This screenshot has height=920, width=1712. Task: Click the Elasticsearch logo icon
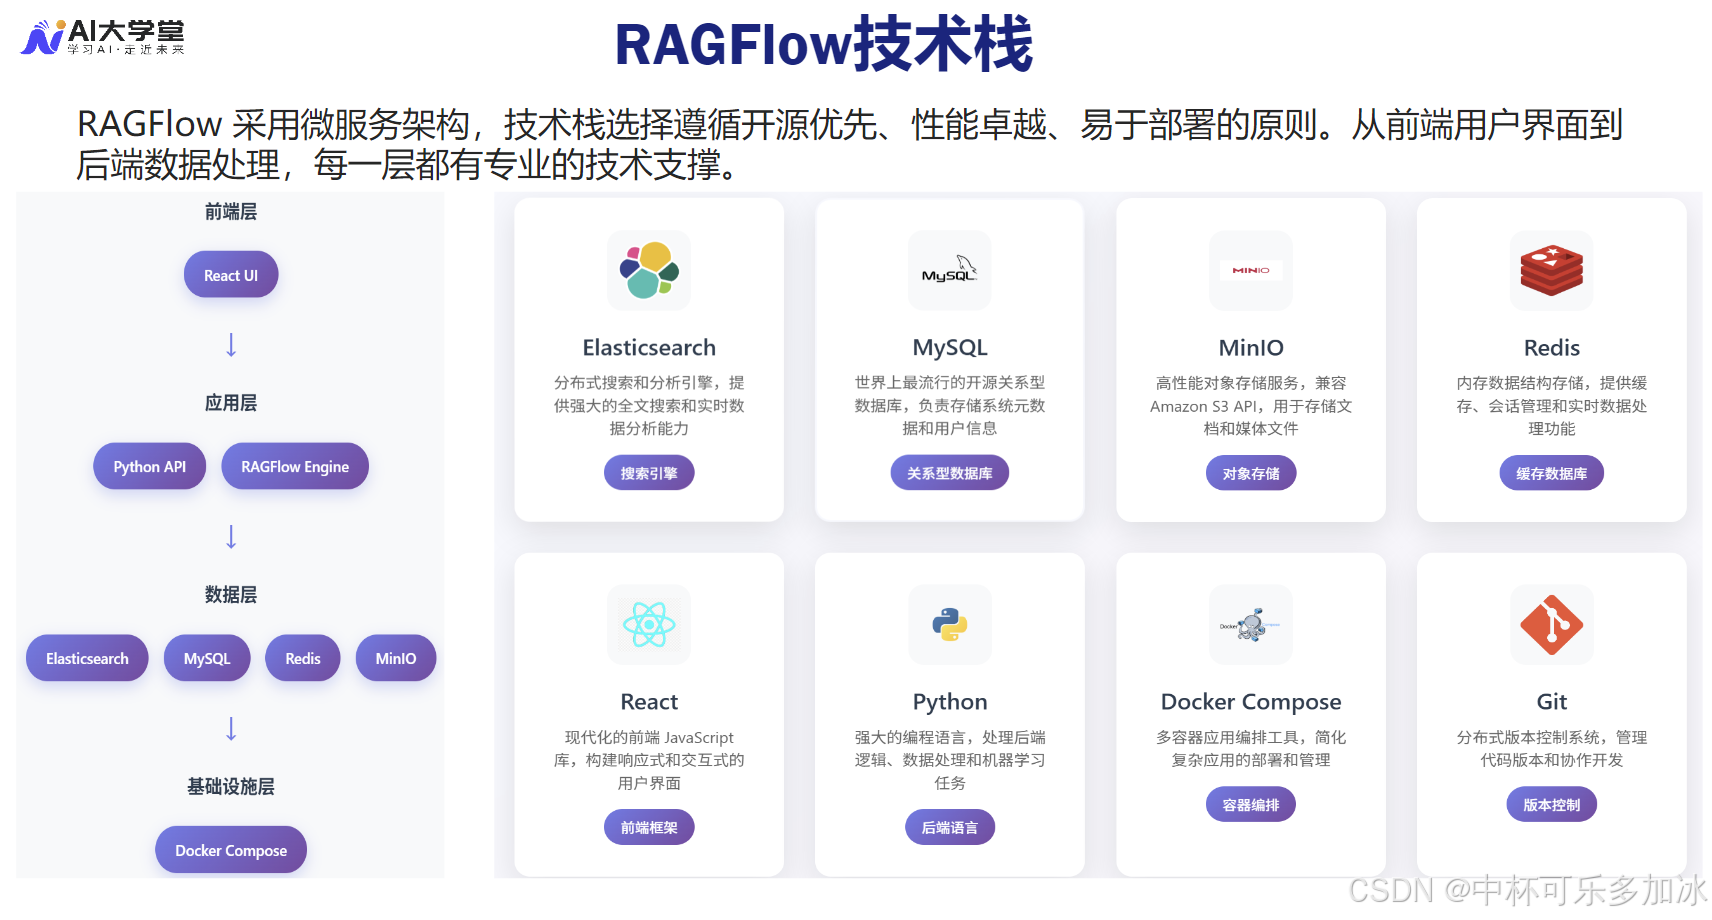tap(648, 271)
